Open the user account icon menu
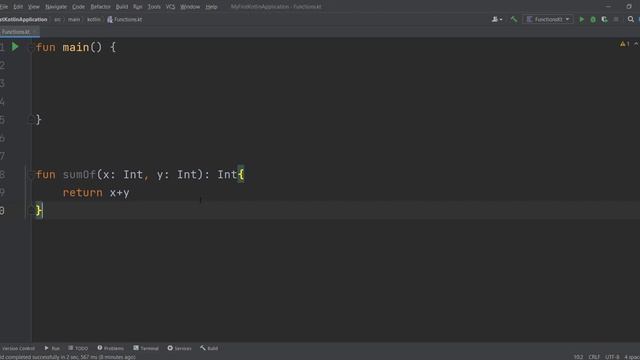 coord(497,19)
